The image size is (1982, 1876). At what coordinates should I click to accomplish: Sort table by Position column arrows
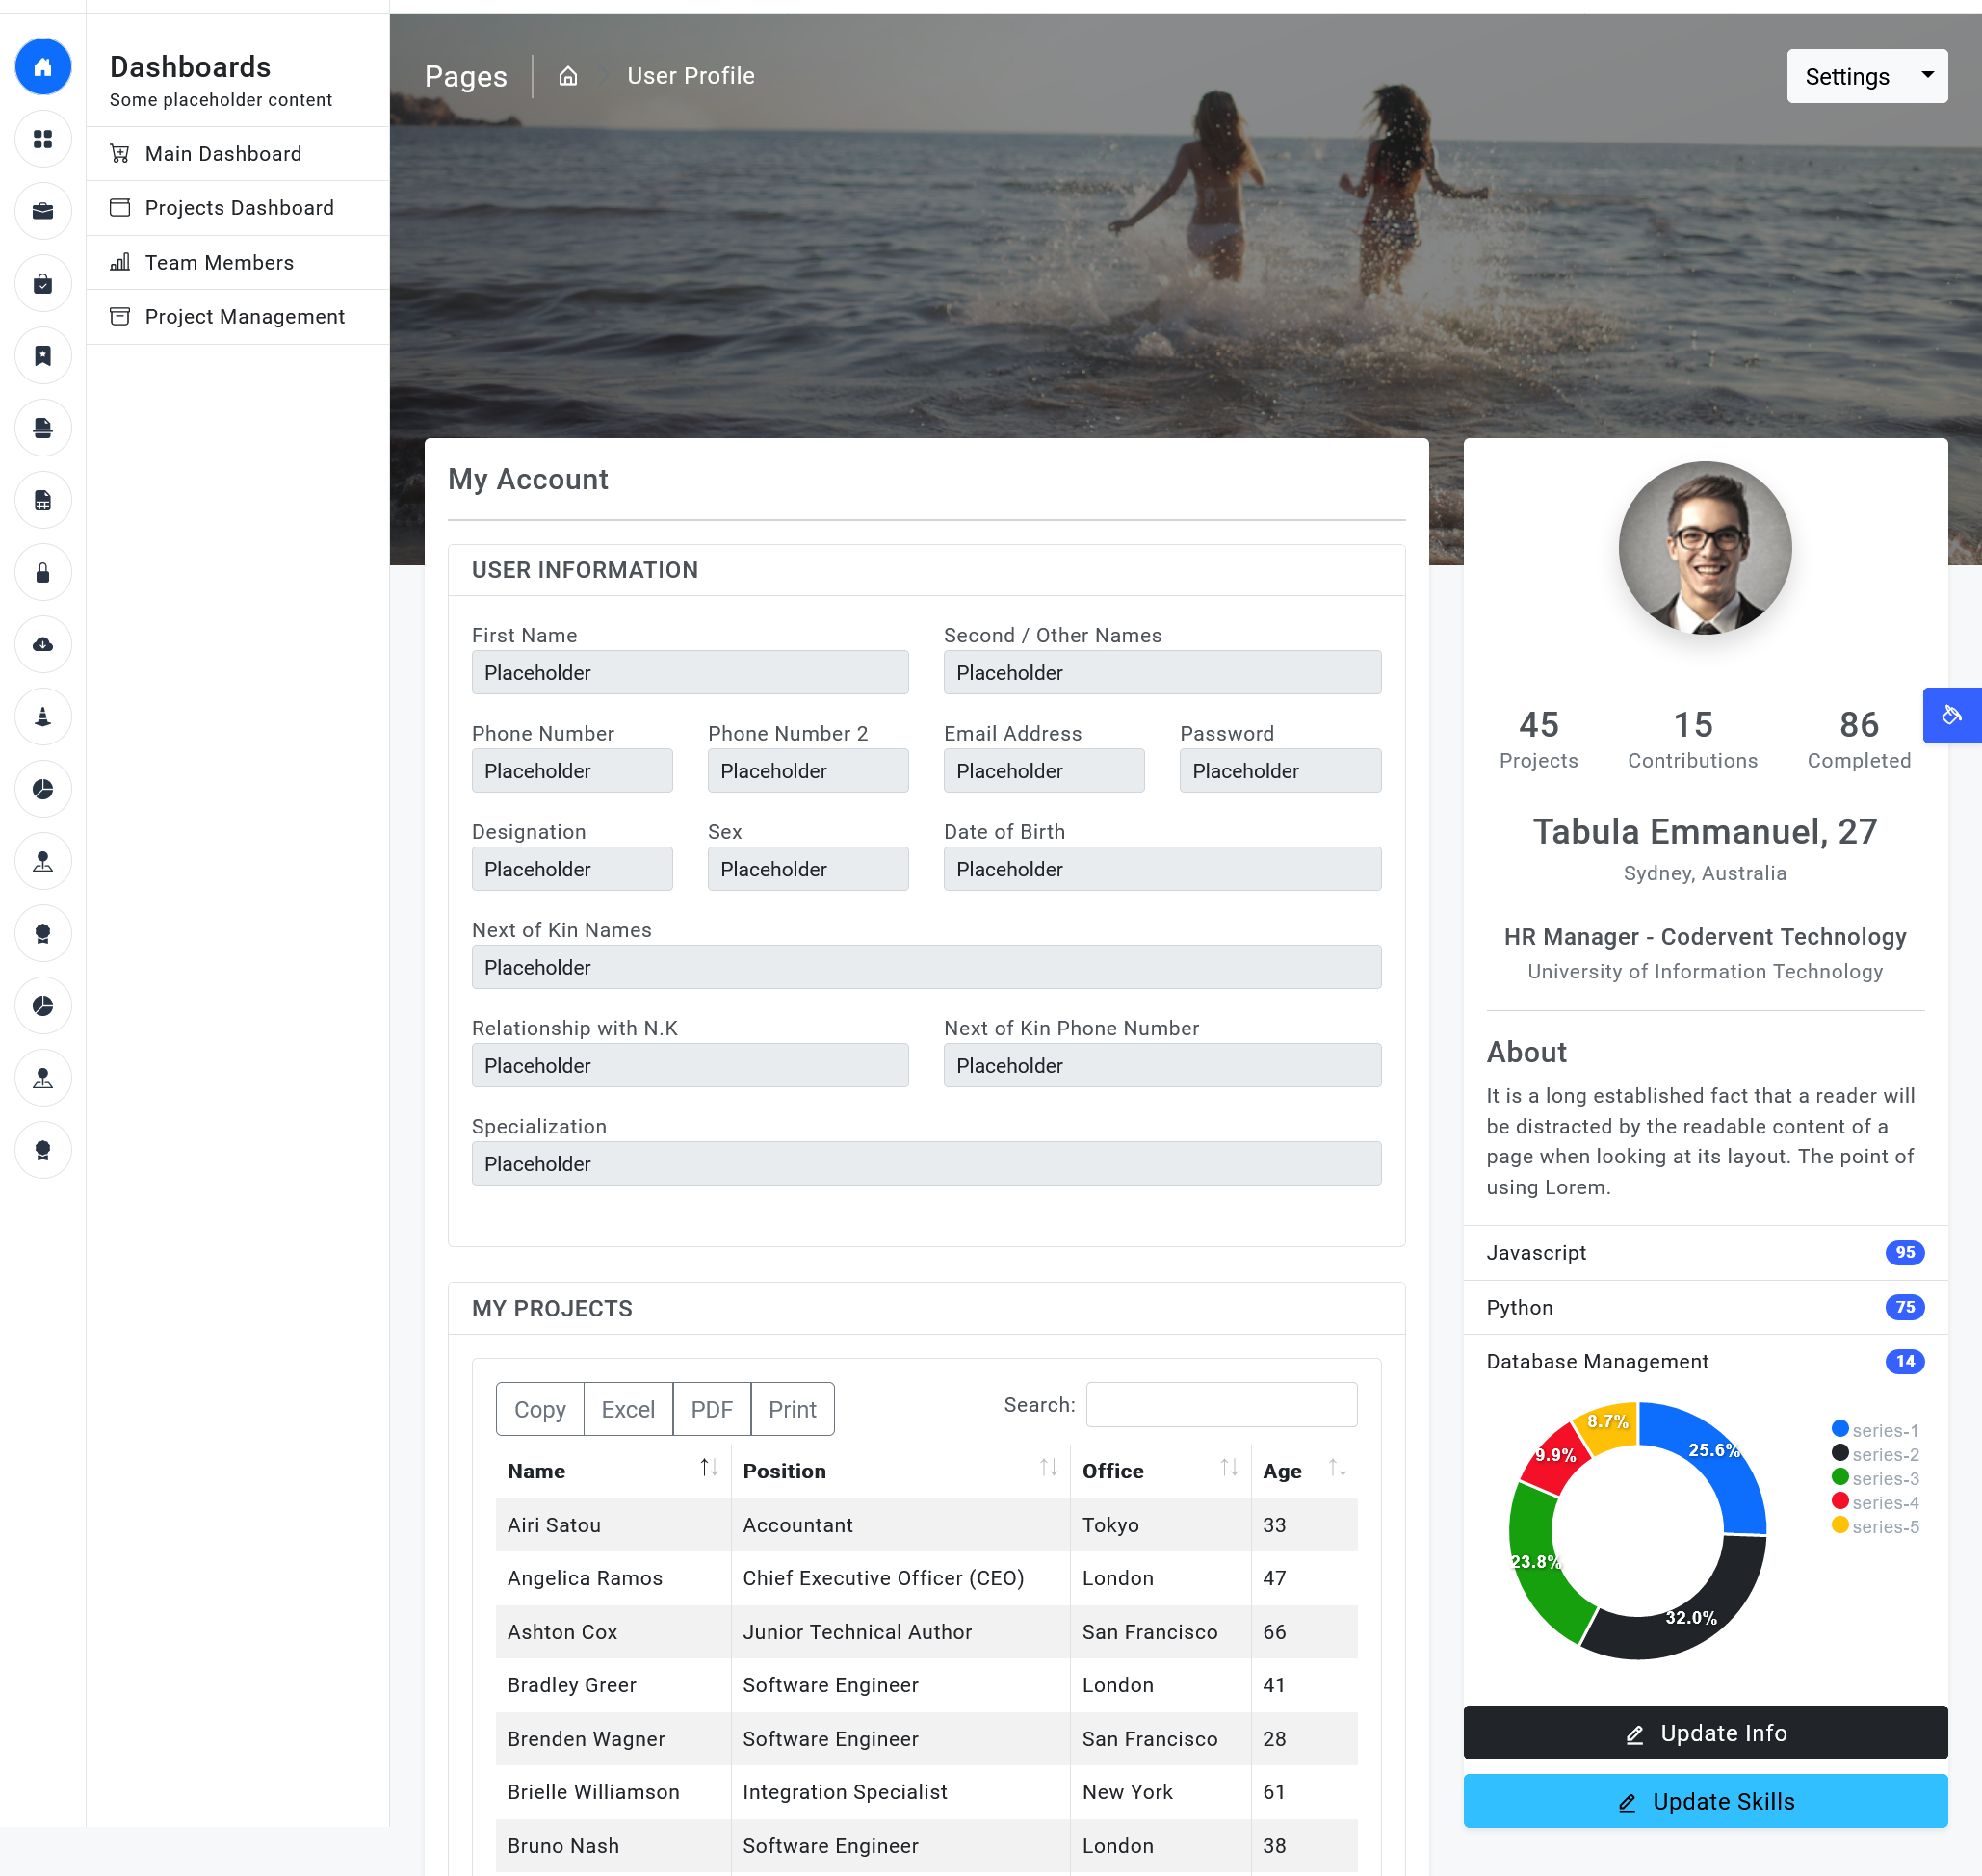[x=1048, y=1468]
